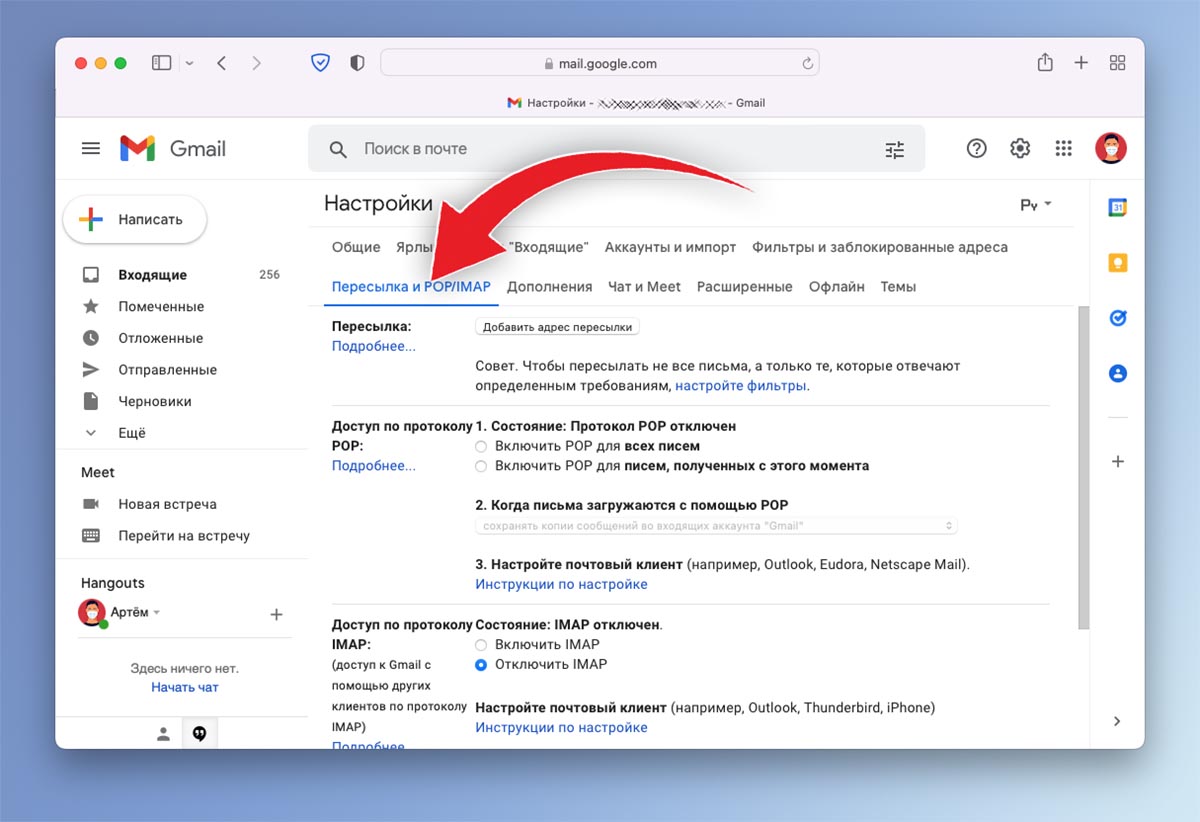Image resolution: width=1200 pixels, height=822 pixels.
Task: Open the Офлайн settings tab
Action: coord(836,287)
